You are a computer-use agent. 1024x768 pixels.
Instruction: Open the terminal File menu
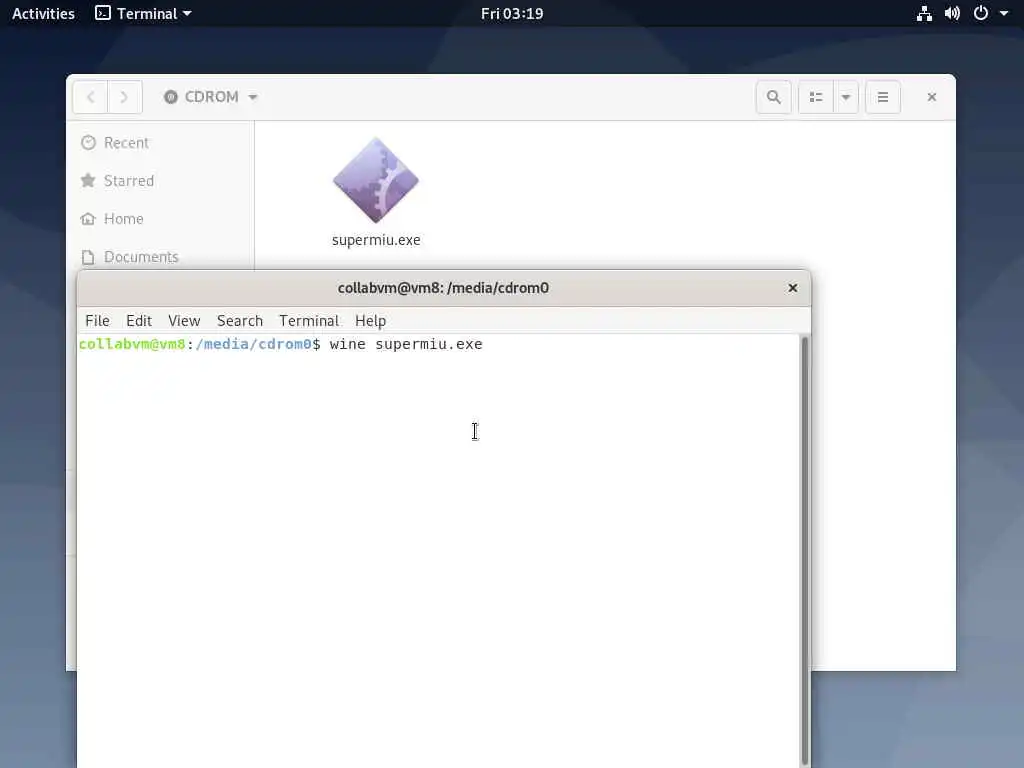[97, 321]
